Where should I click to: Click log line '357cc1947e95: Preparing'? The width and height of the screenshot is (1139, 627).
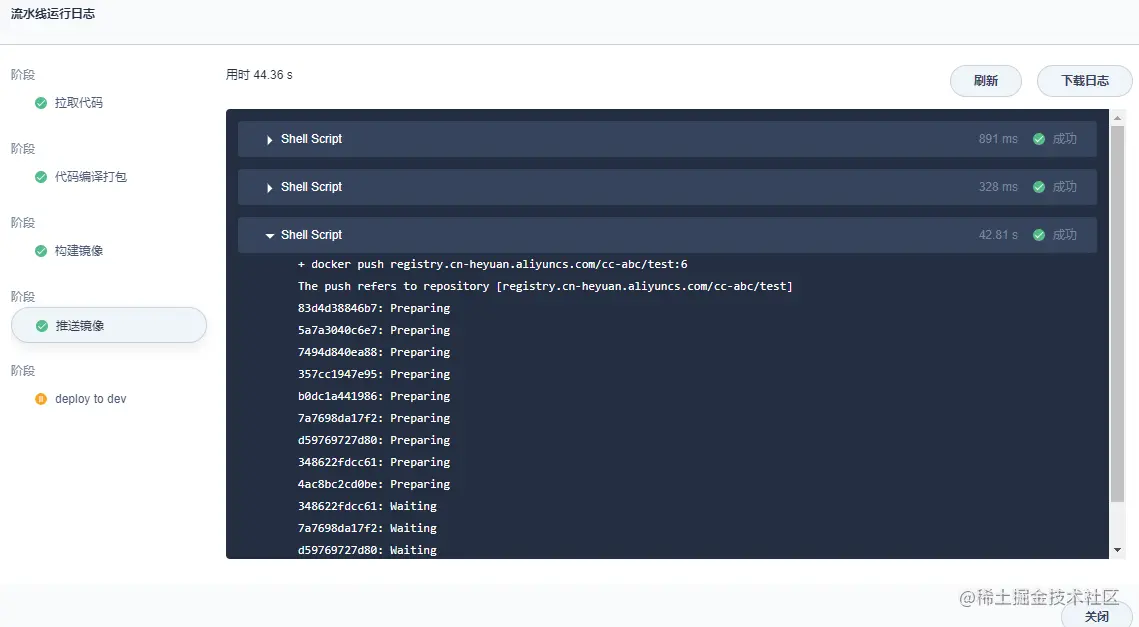[374, 374]
